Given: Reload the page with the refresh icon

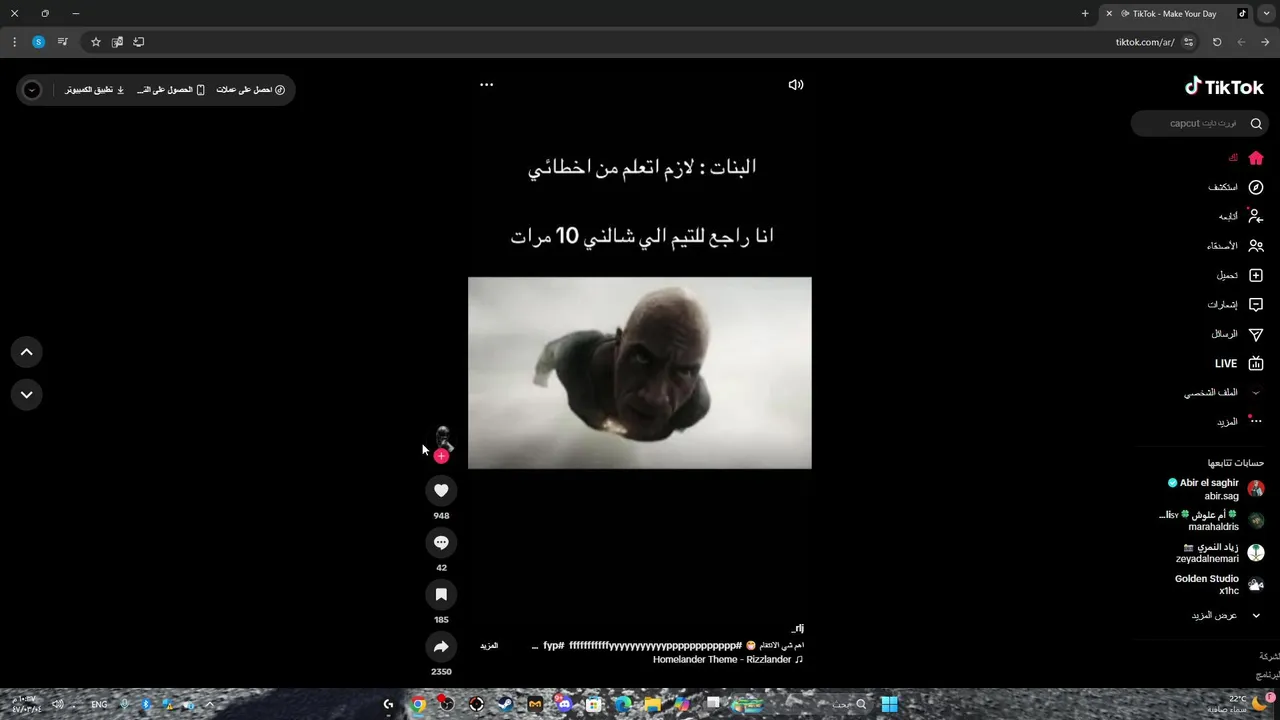Looking at the screenshot, I should (x=1217, y=42).
